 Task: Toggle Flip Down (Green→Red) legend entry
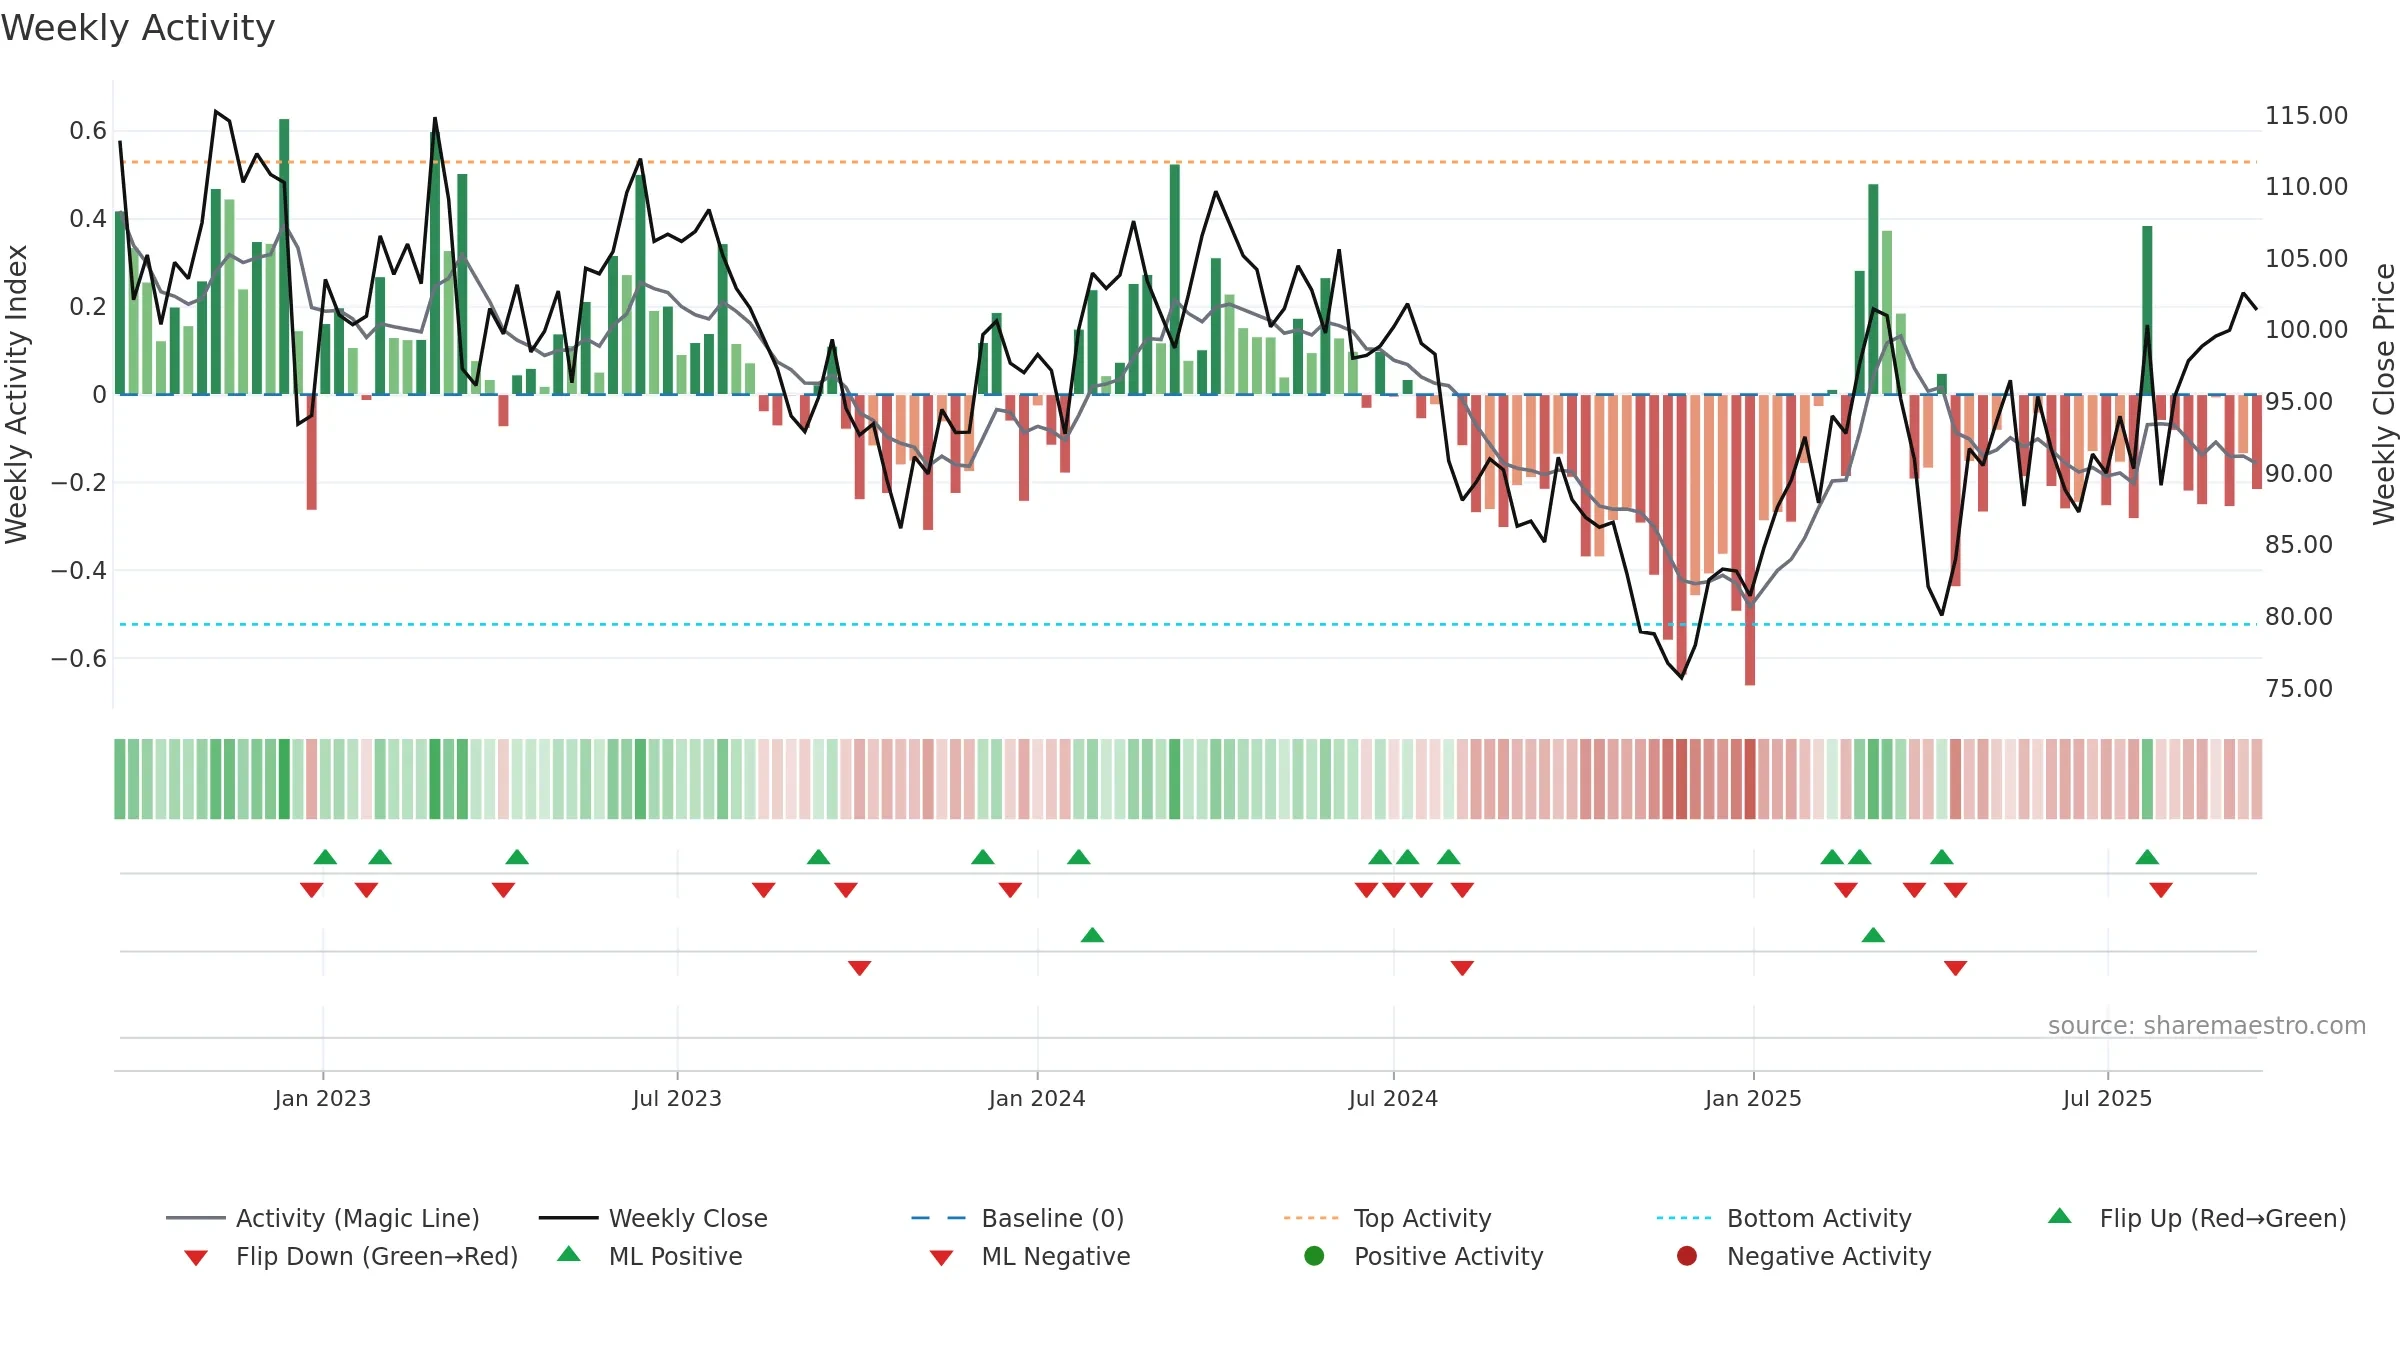(x=350, y=1256)
